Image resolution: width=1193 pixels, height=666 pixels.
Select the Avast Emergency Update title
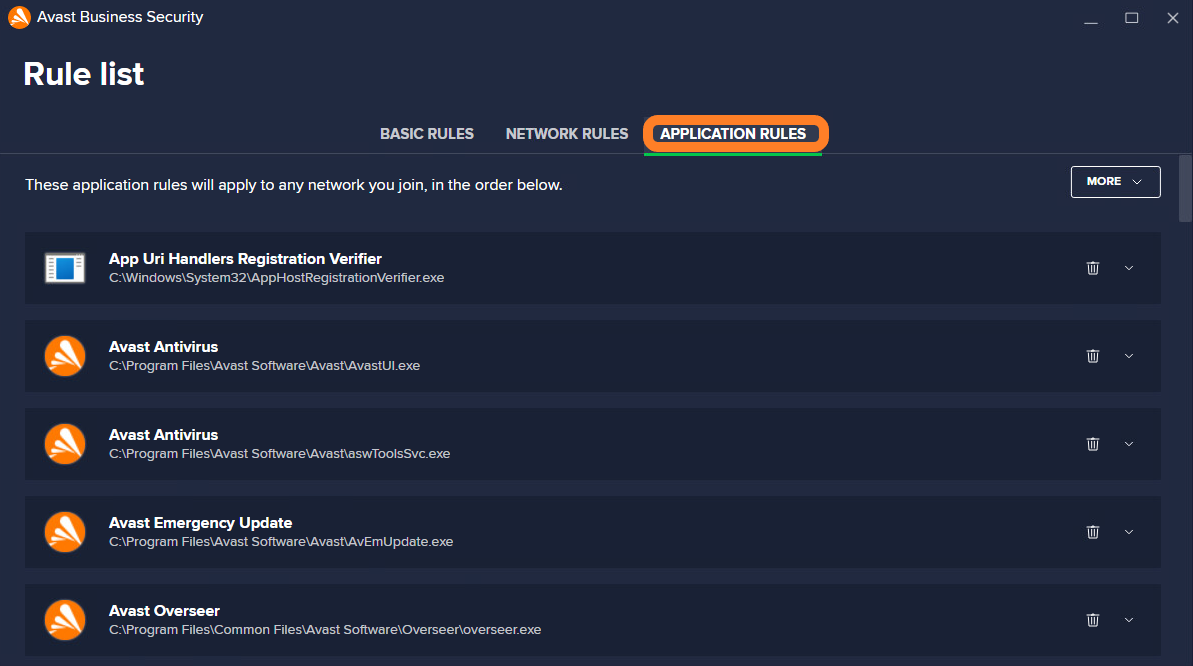tap(200, 523)
